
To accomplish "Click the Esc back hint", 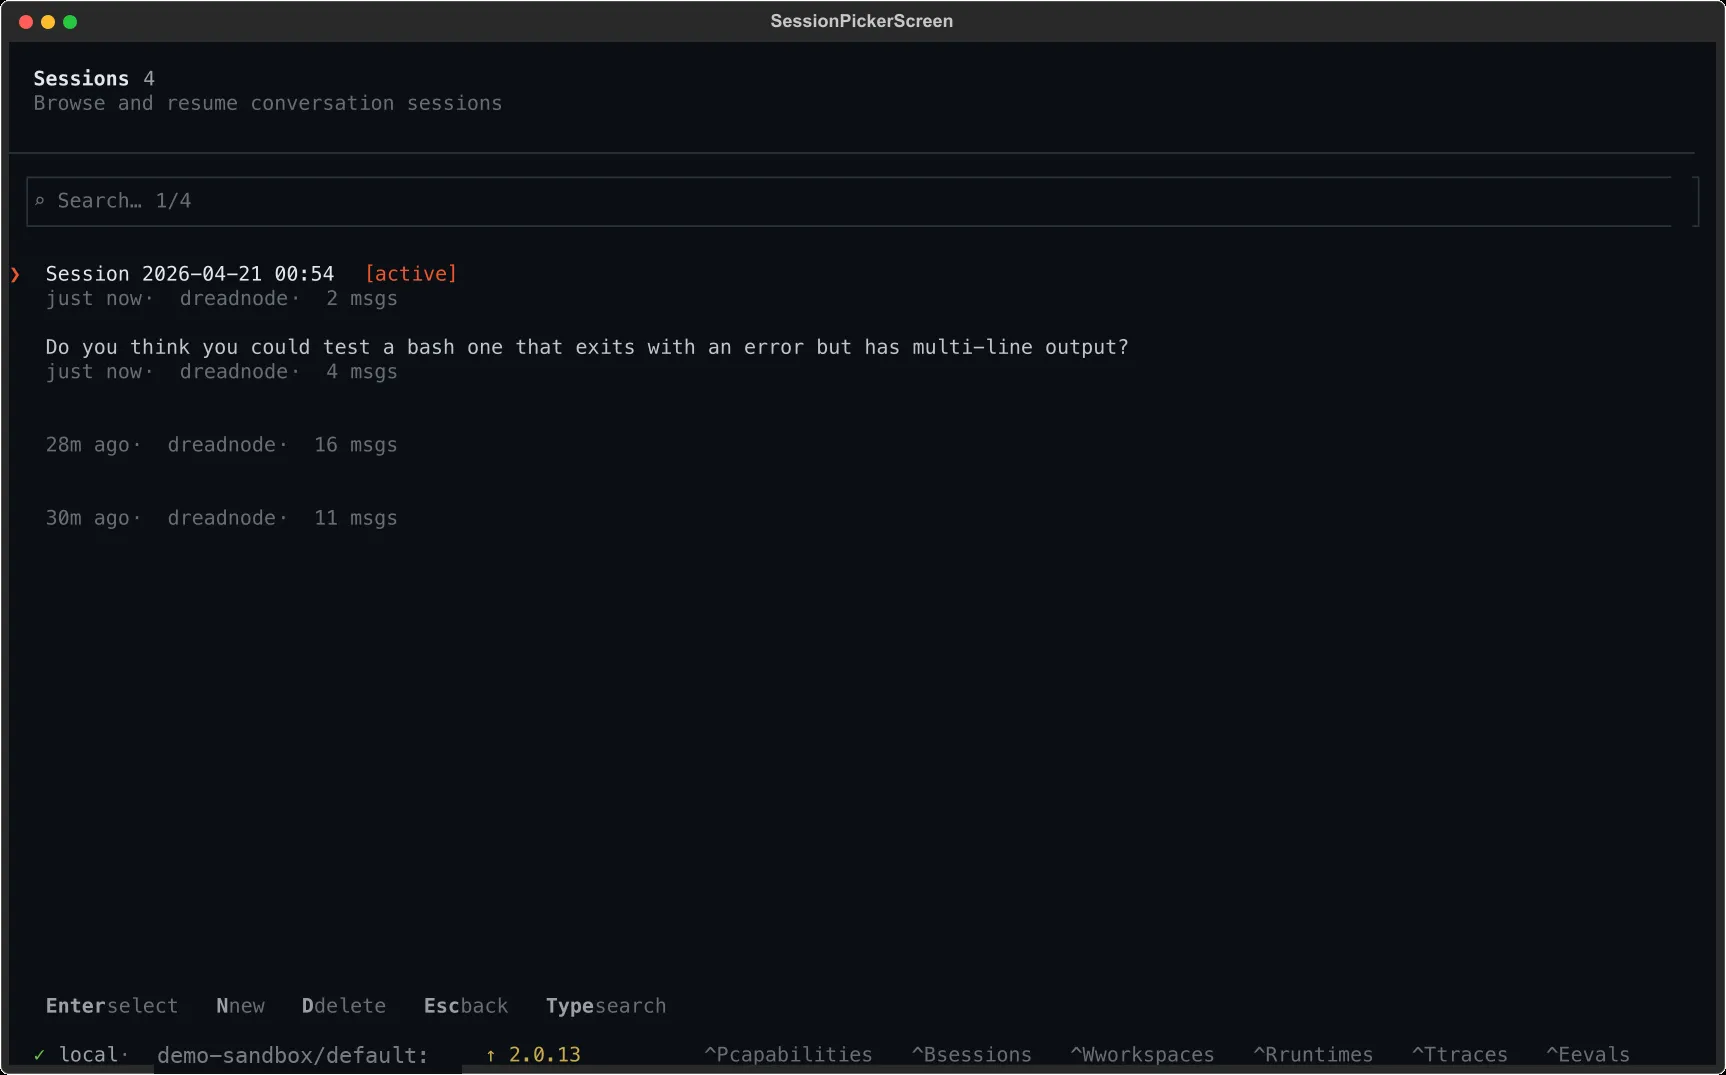I will tap(466, 1006).
